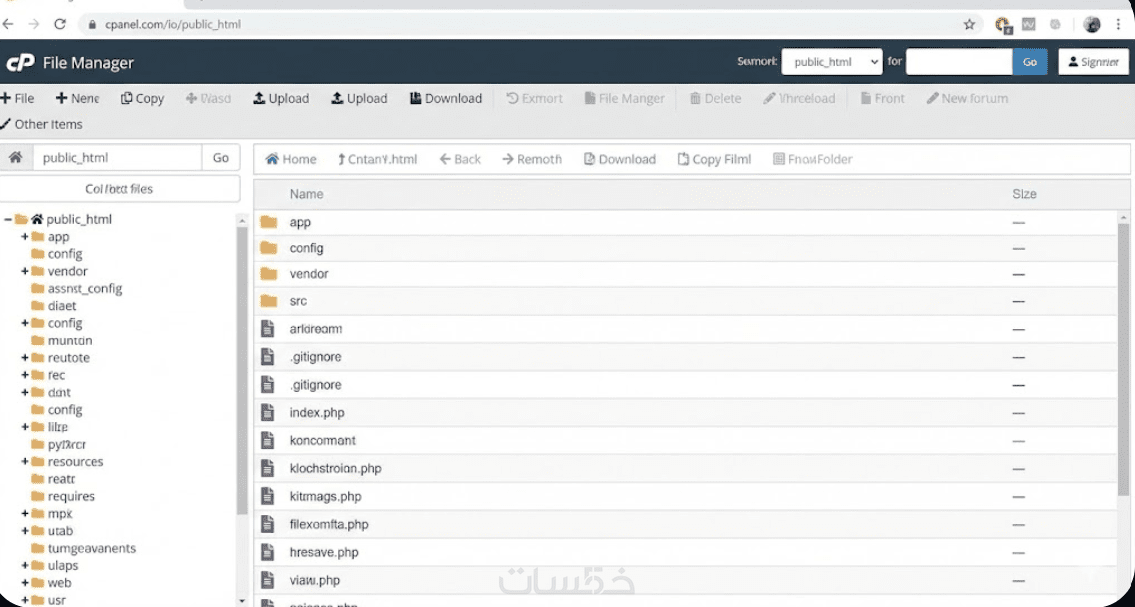This screenshot has height=607, width=1135.
Task: Expand the reutote folder in tree
Action: tap(25, 357)
